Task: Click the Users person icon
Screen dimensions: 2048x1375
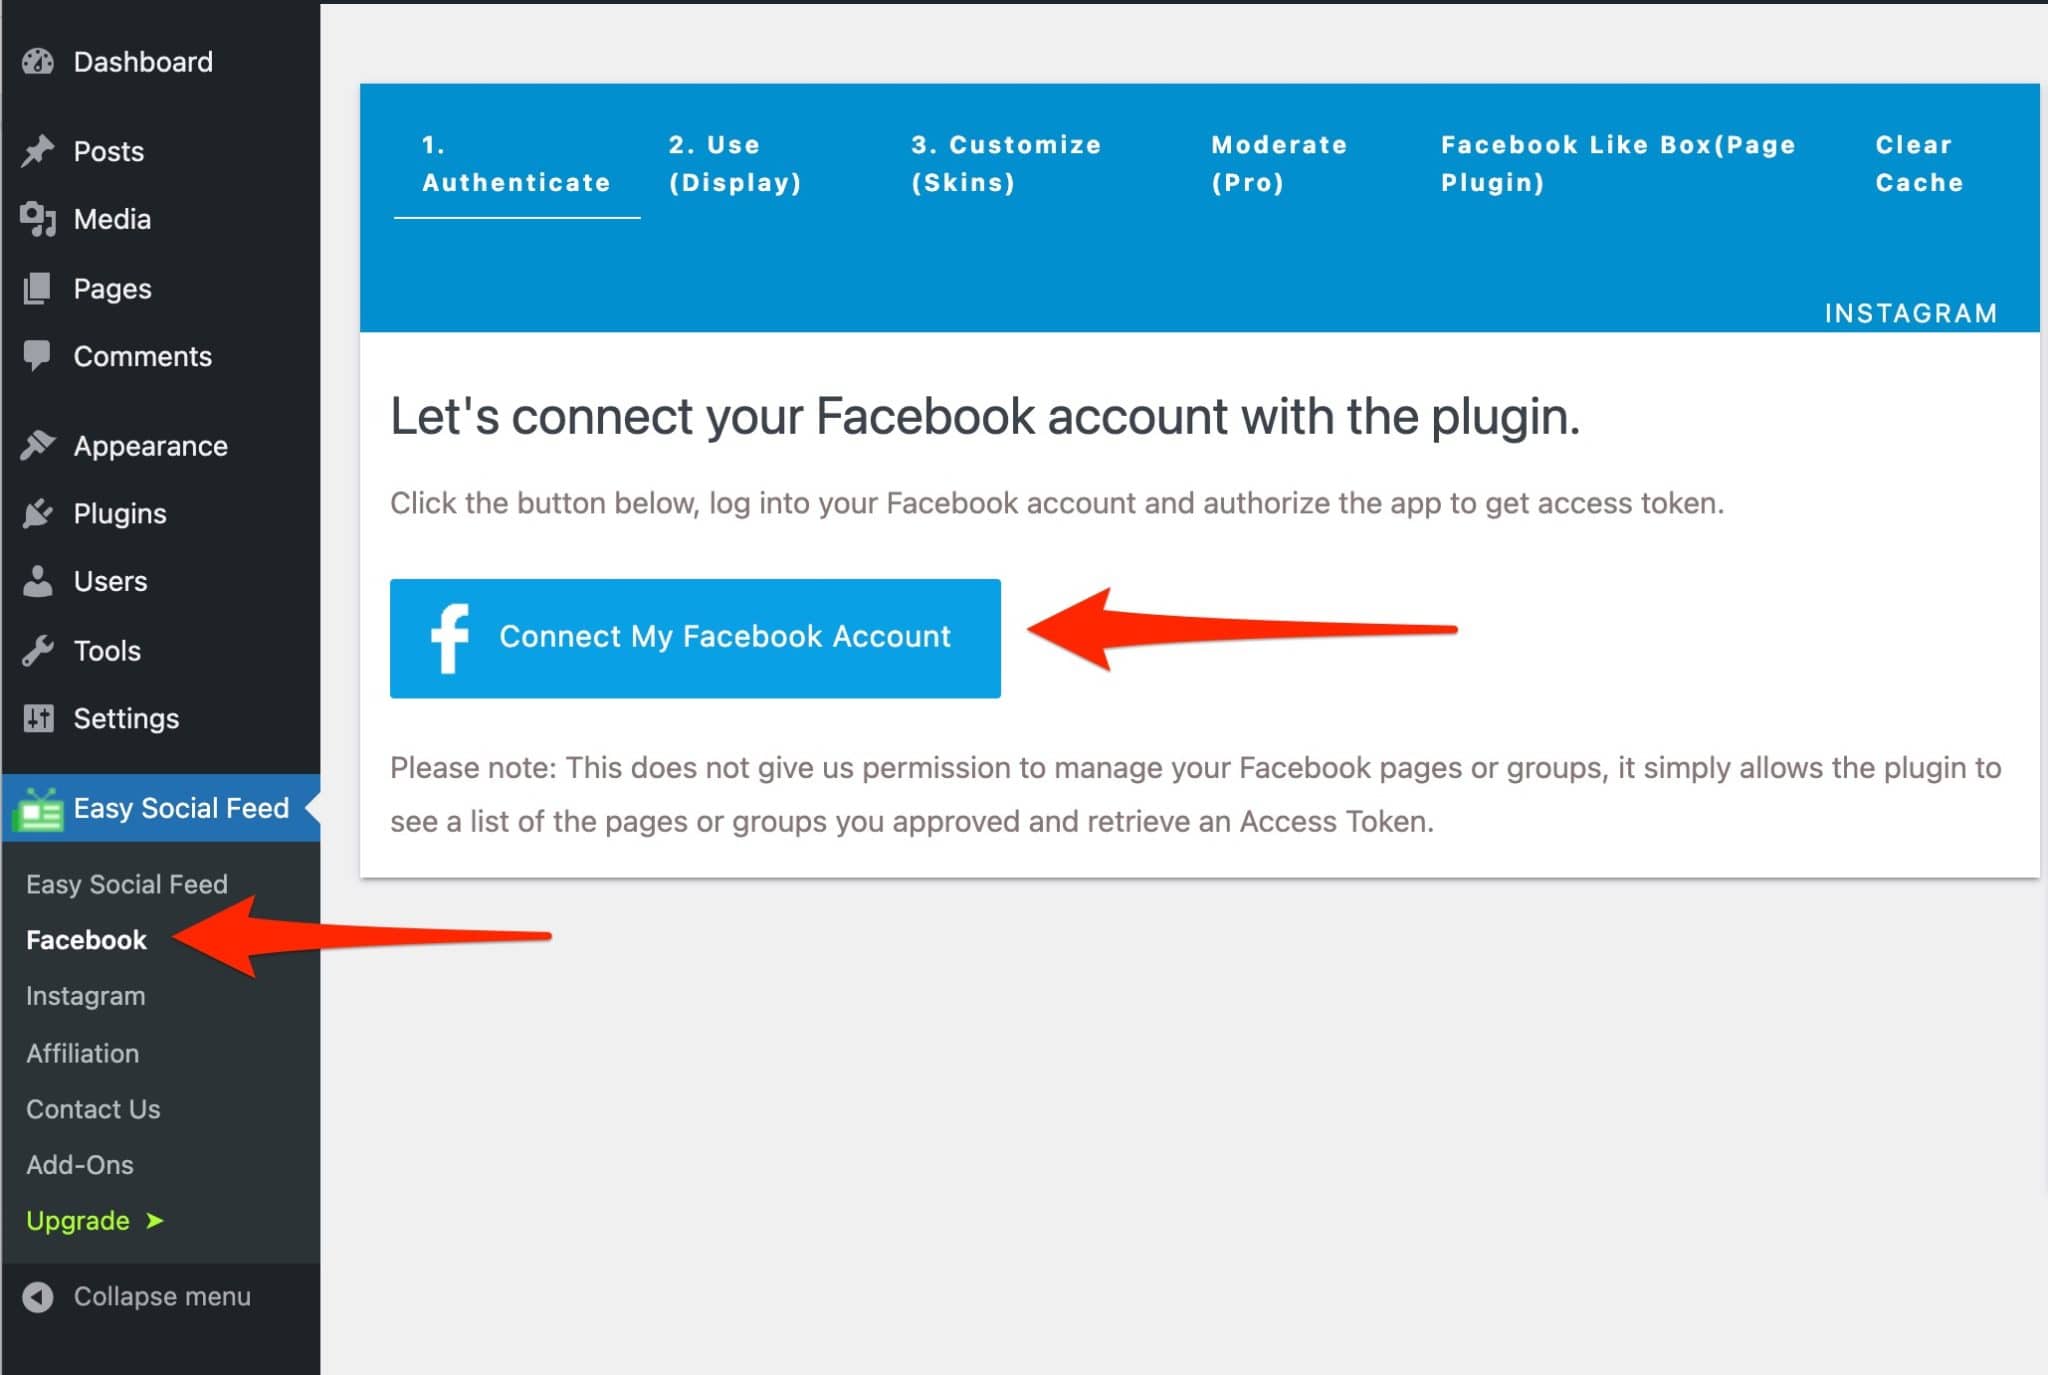Action: [38, 581]
